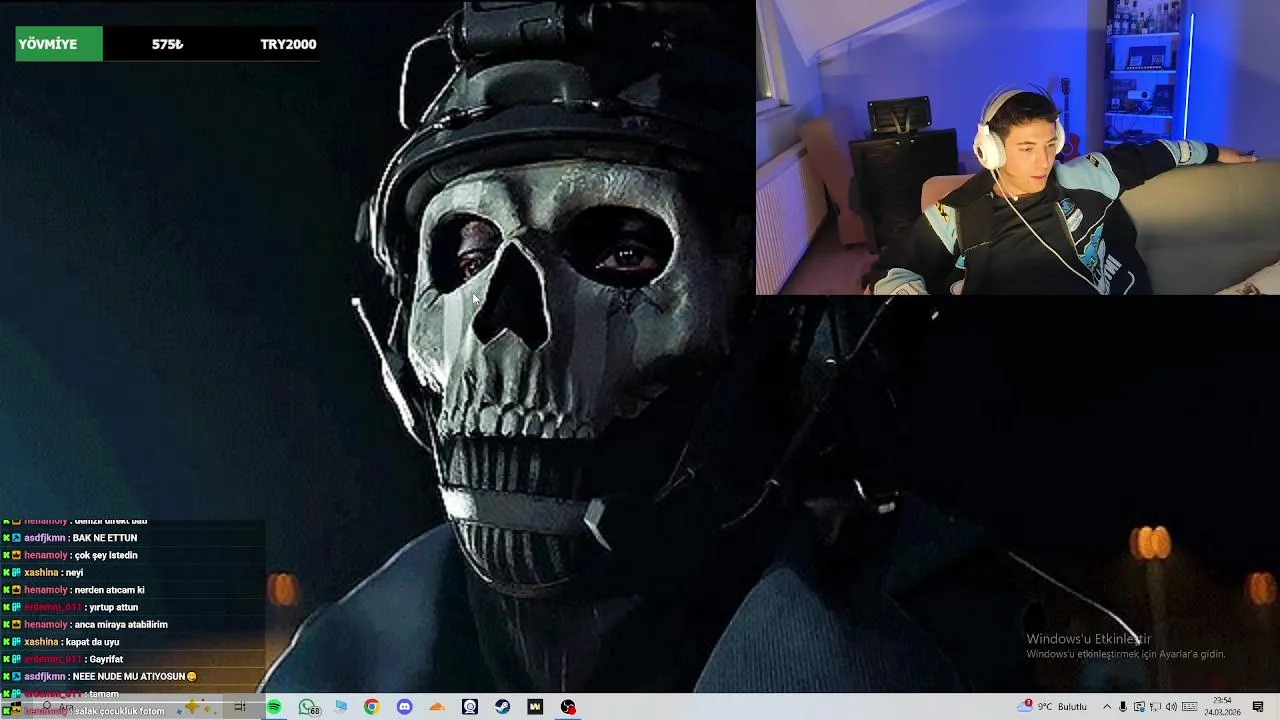Open Steam from the taskbar
The height and width of the screenshot is (720, 1280).
click(x=502, y=707)
